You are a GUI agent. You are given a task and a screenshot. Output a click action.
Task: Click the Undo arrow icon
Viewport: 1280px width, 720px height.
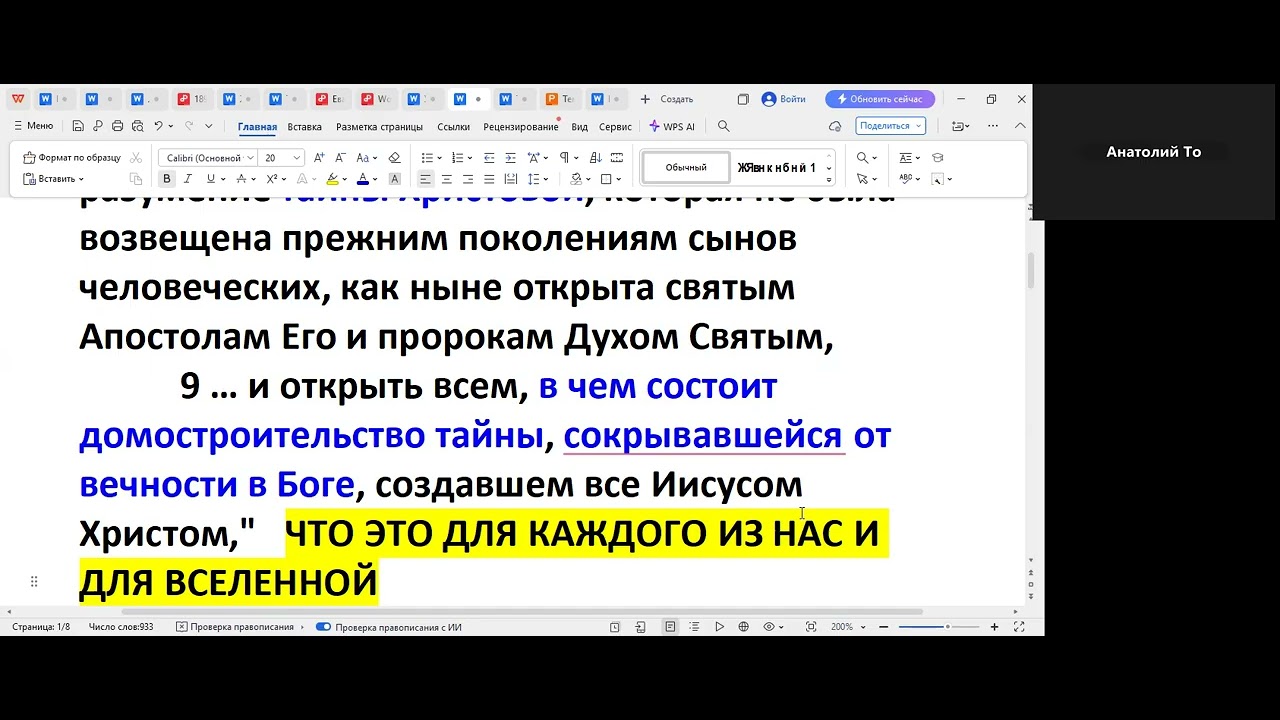pyautogui.click(x=158, y=126)
